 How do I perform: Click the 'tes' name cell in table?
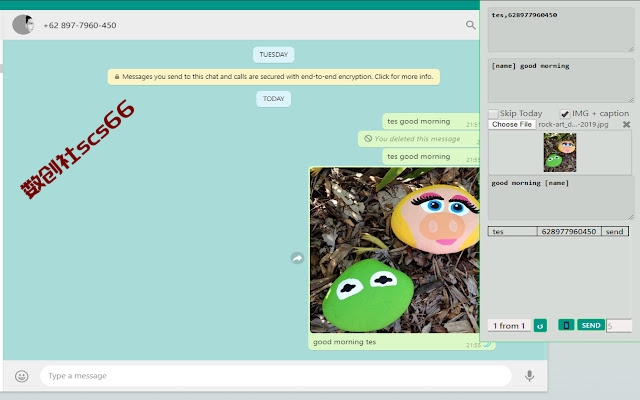[x=513, y=231]
